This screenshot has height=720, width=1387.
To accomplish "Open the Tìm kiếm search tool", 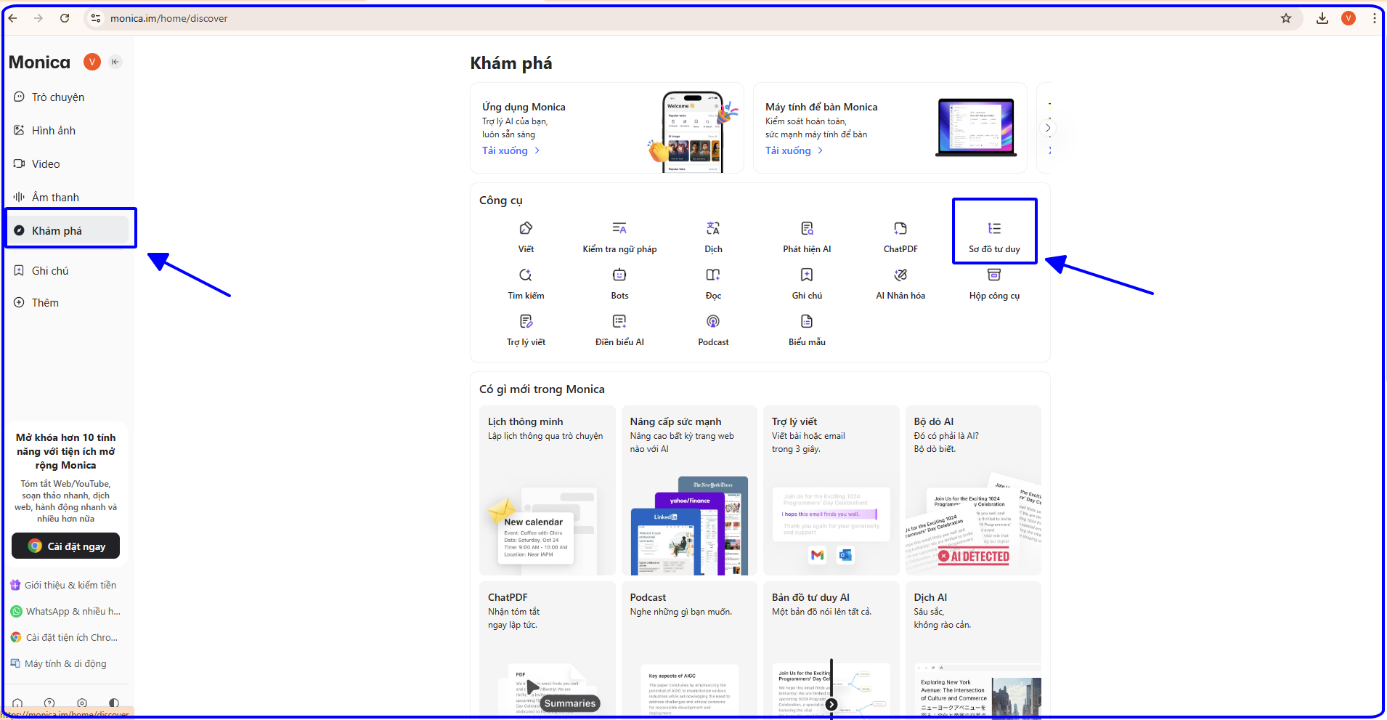I will [526, 284].
